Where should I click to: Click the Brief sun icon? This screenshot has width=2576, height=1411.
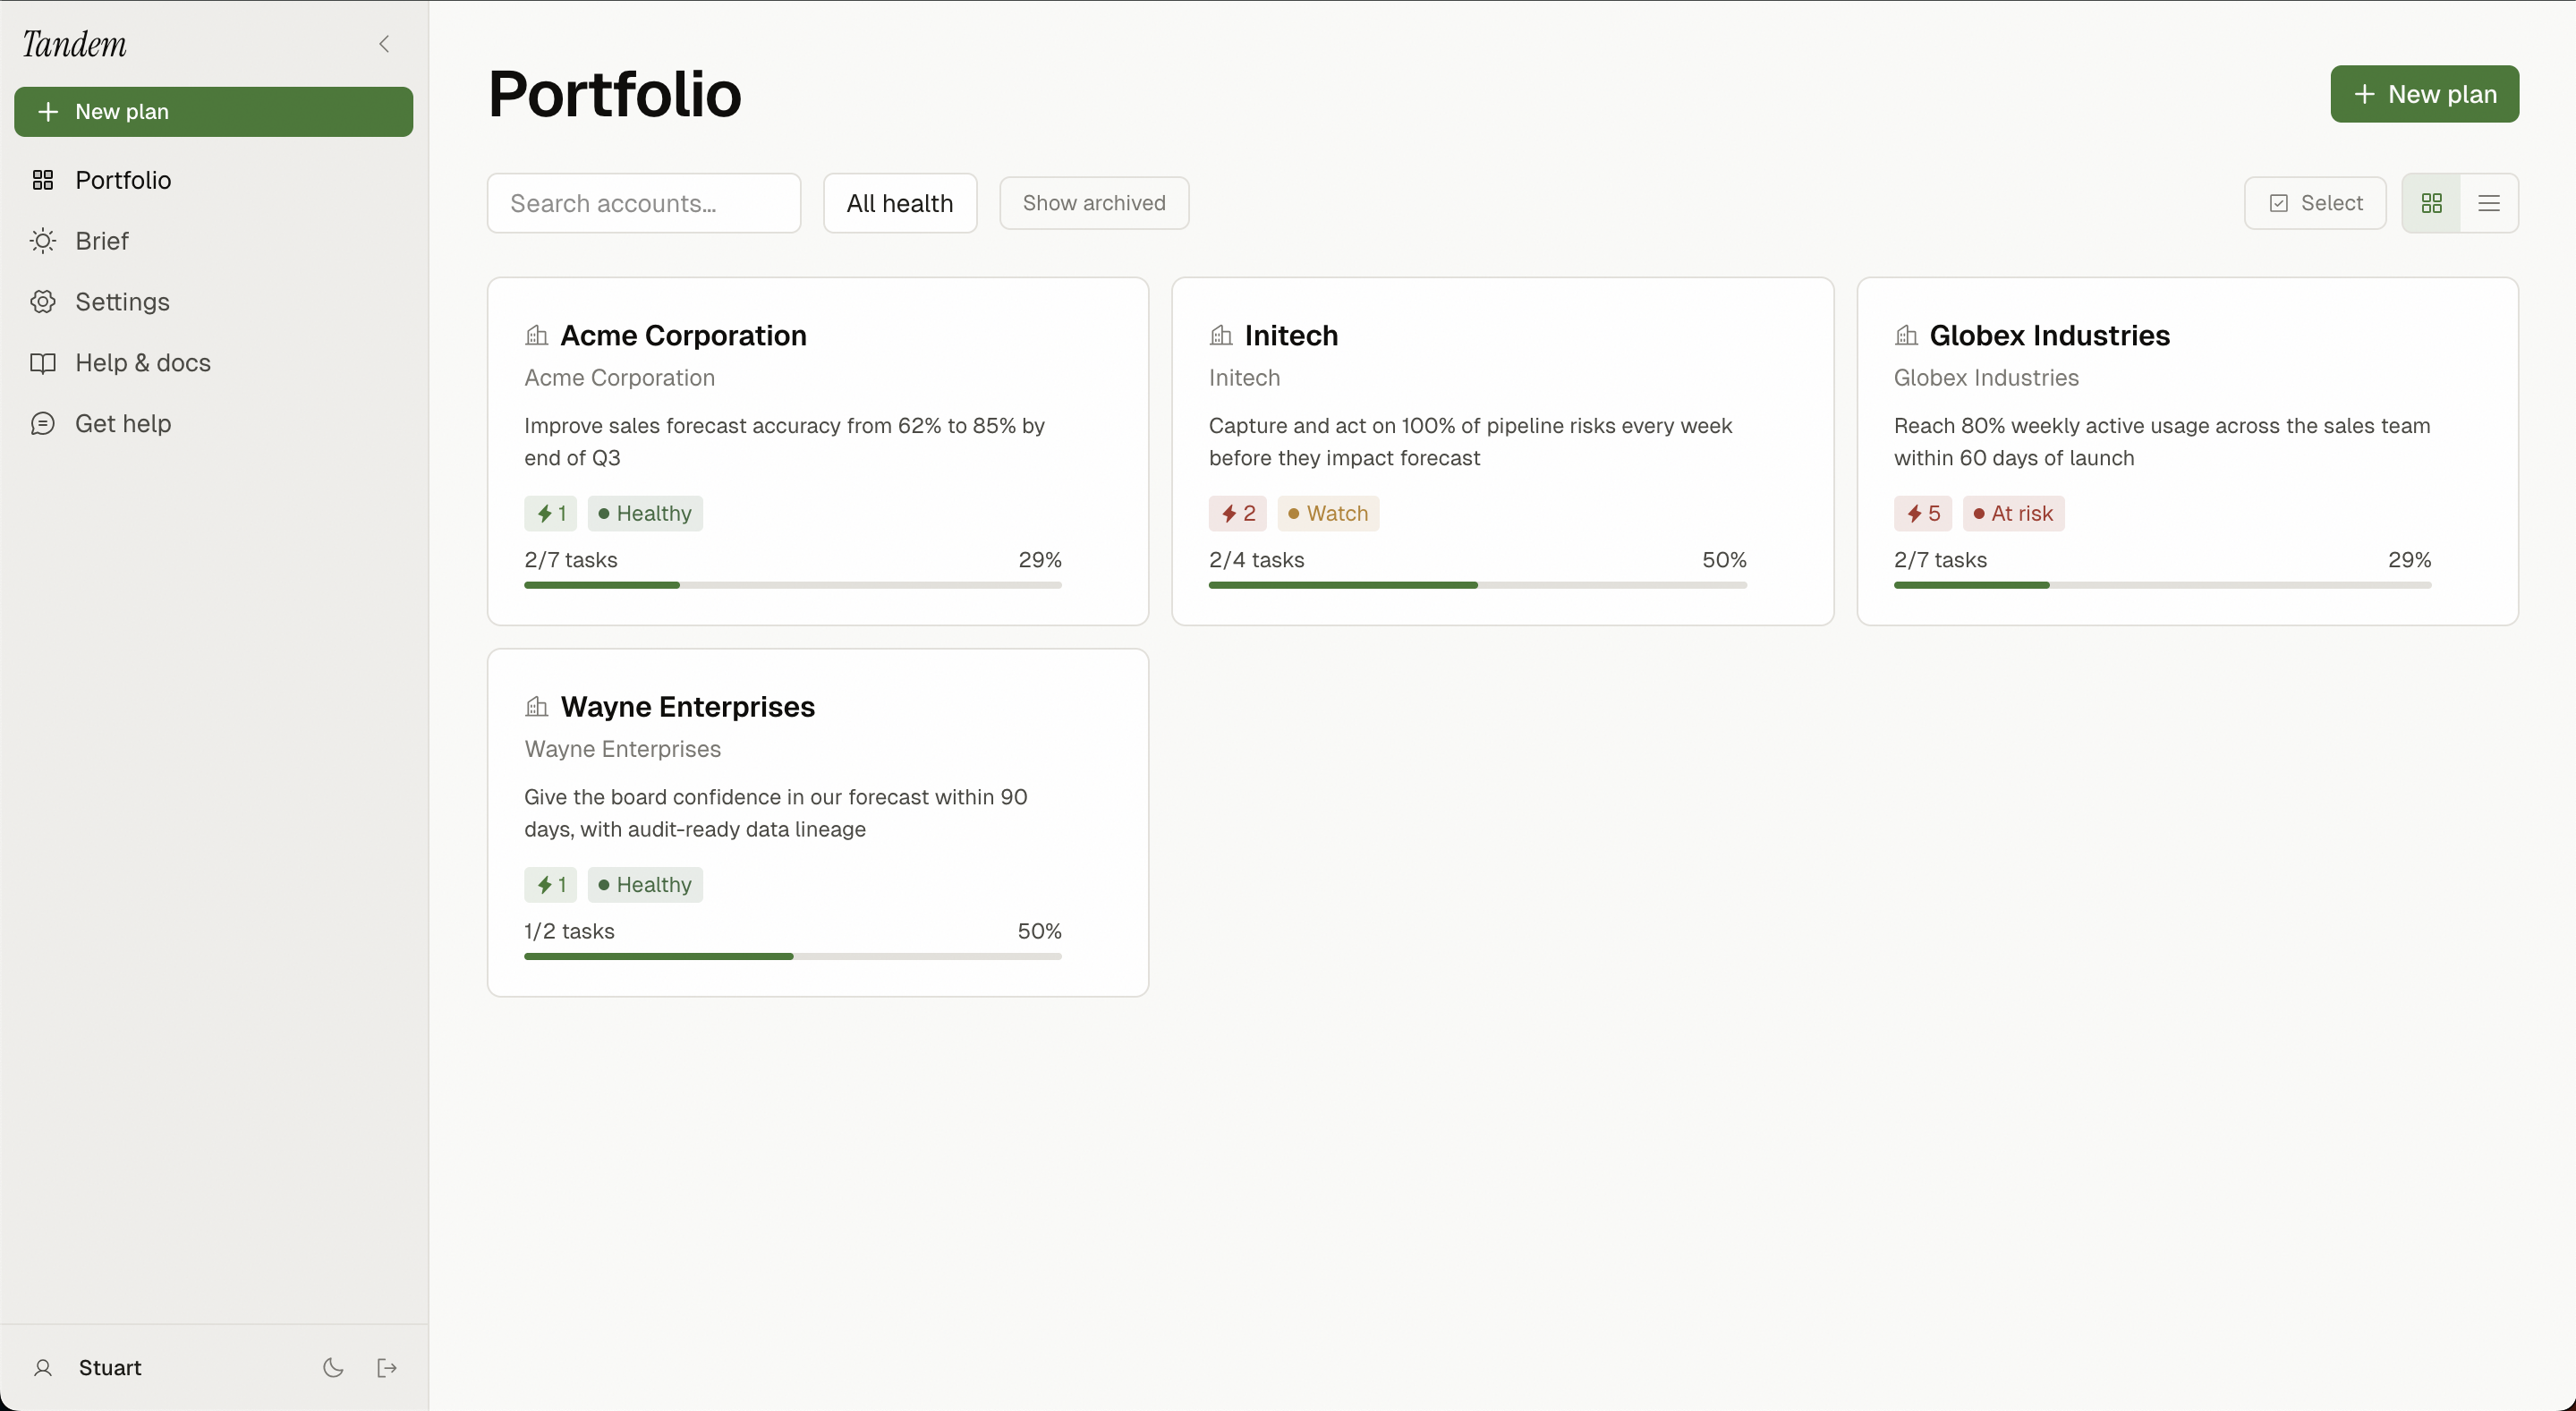(42, 241)
